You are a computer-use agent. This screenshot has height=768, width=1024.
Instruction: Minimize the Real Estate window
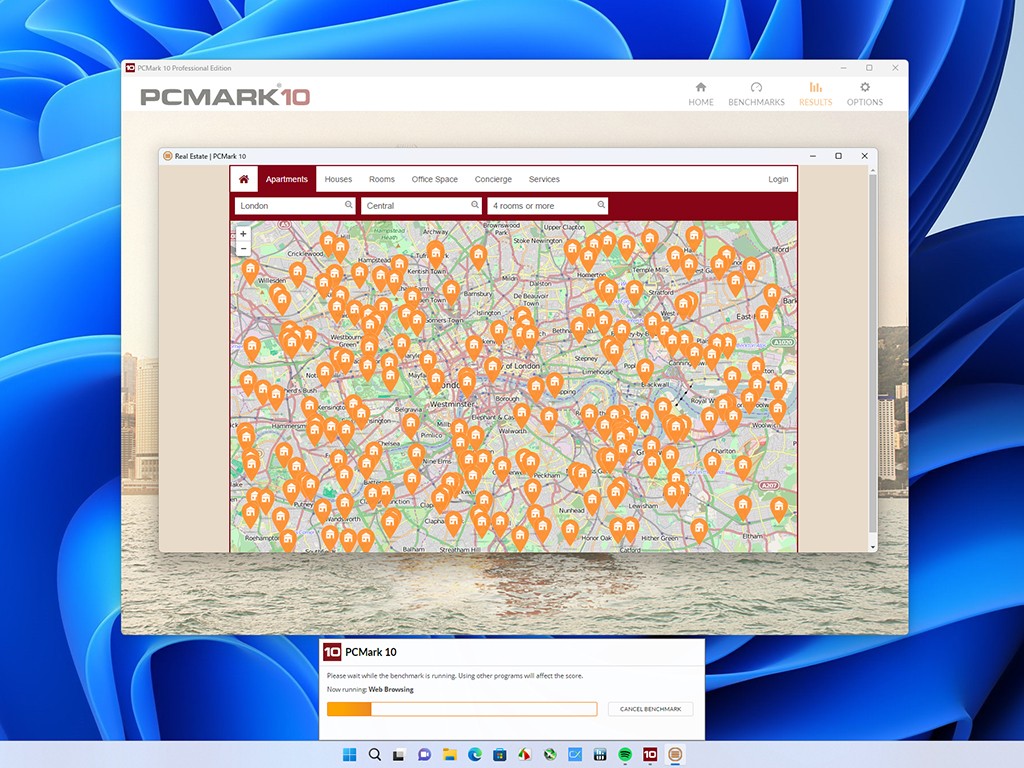[x=813, y=156]
